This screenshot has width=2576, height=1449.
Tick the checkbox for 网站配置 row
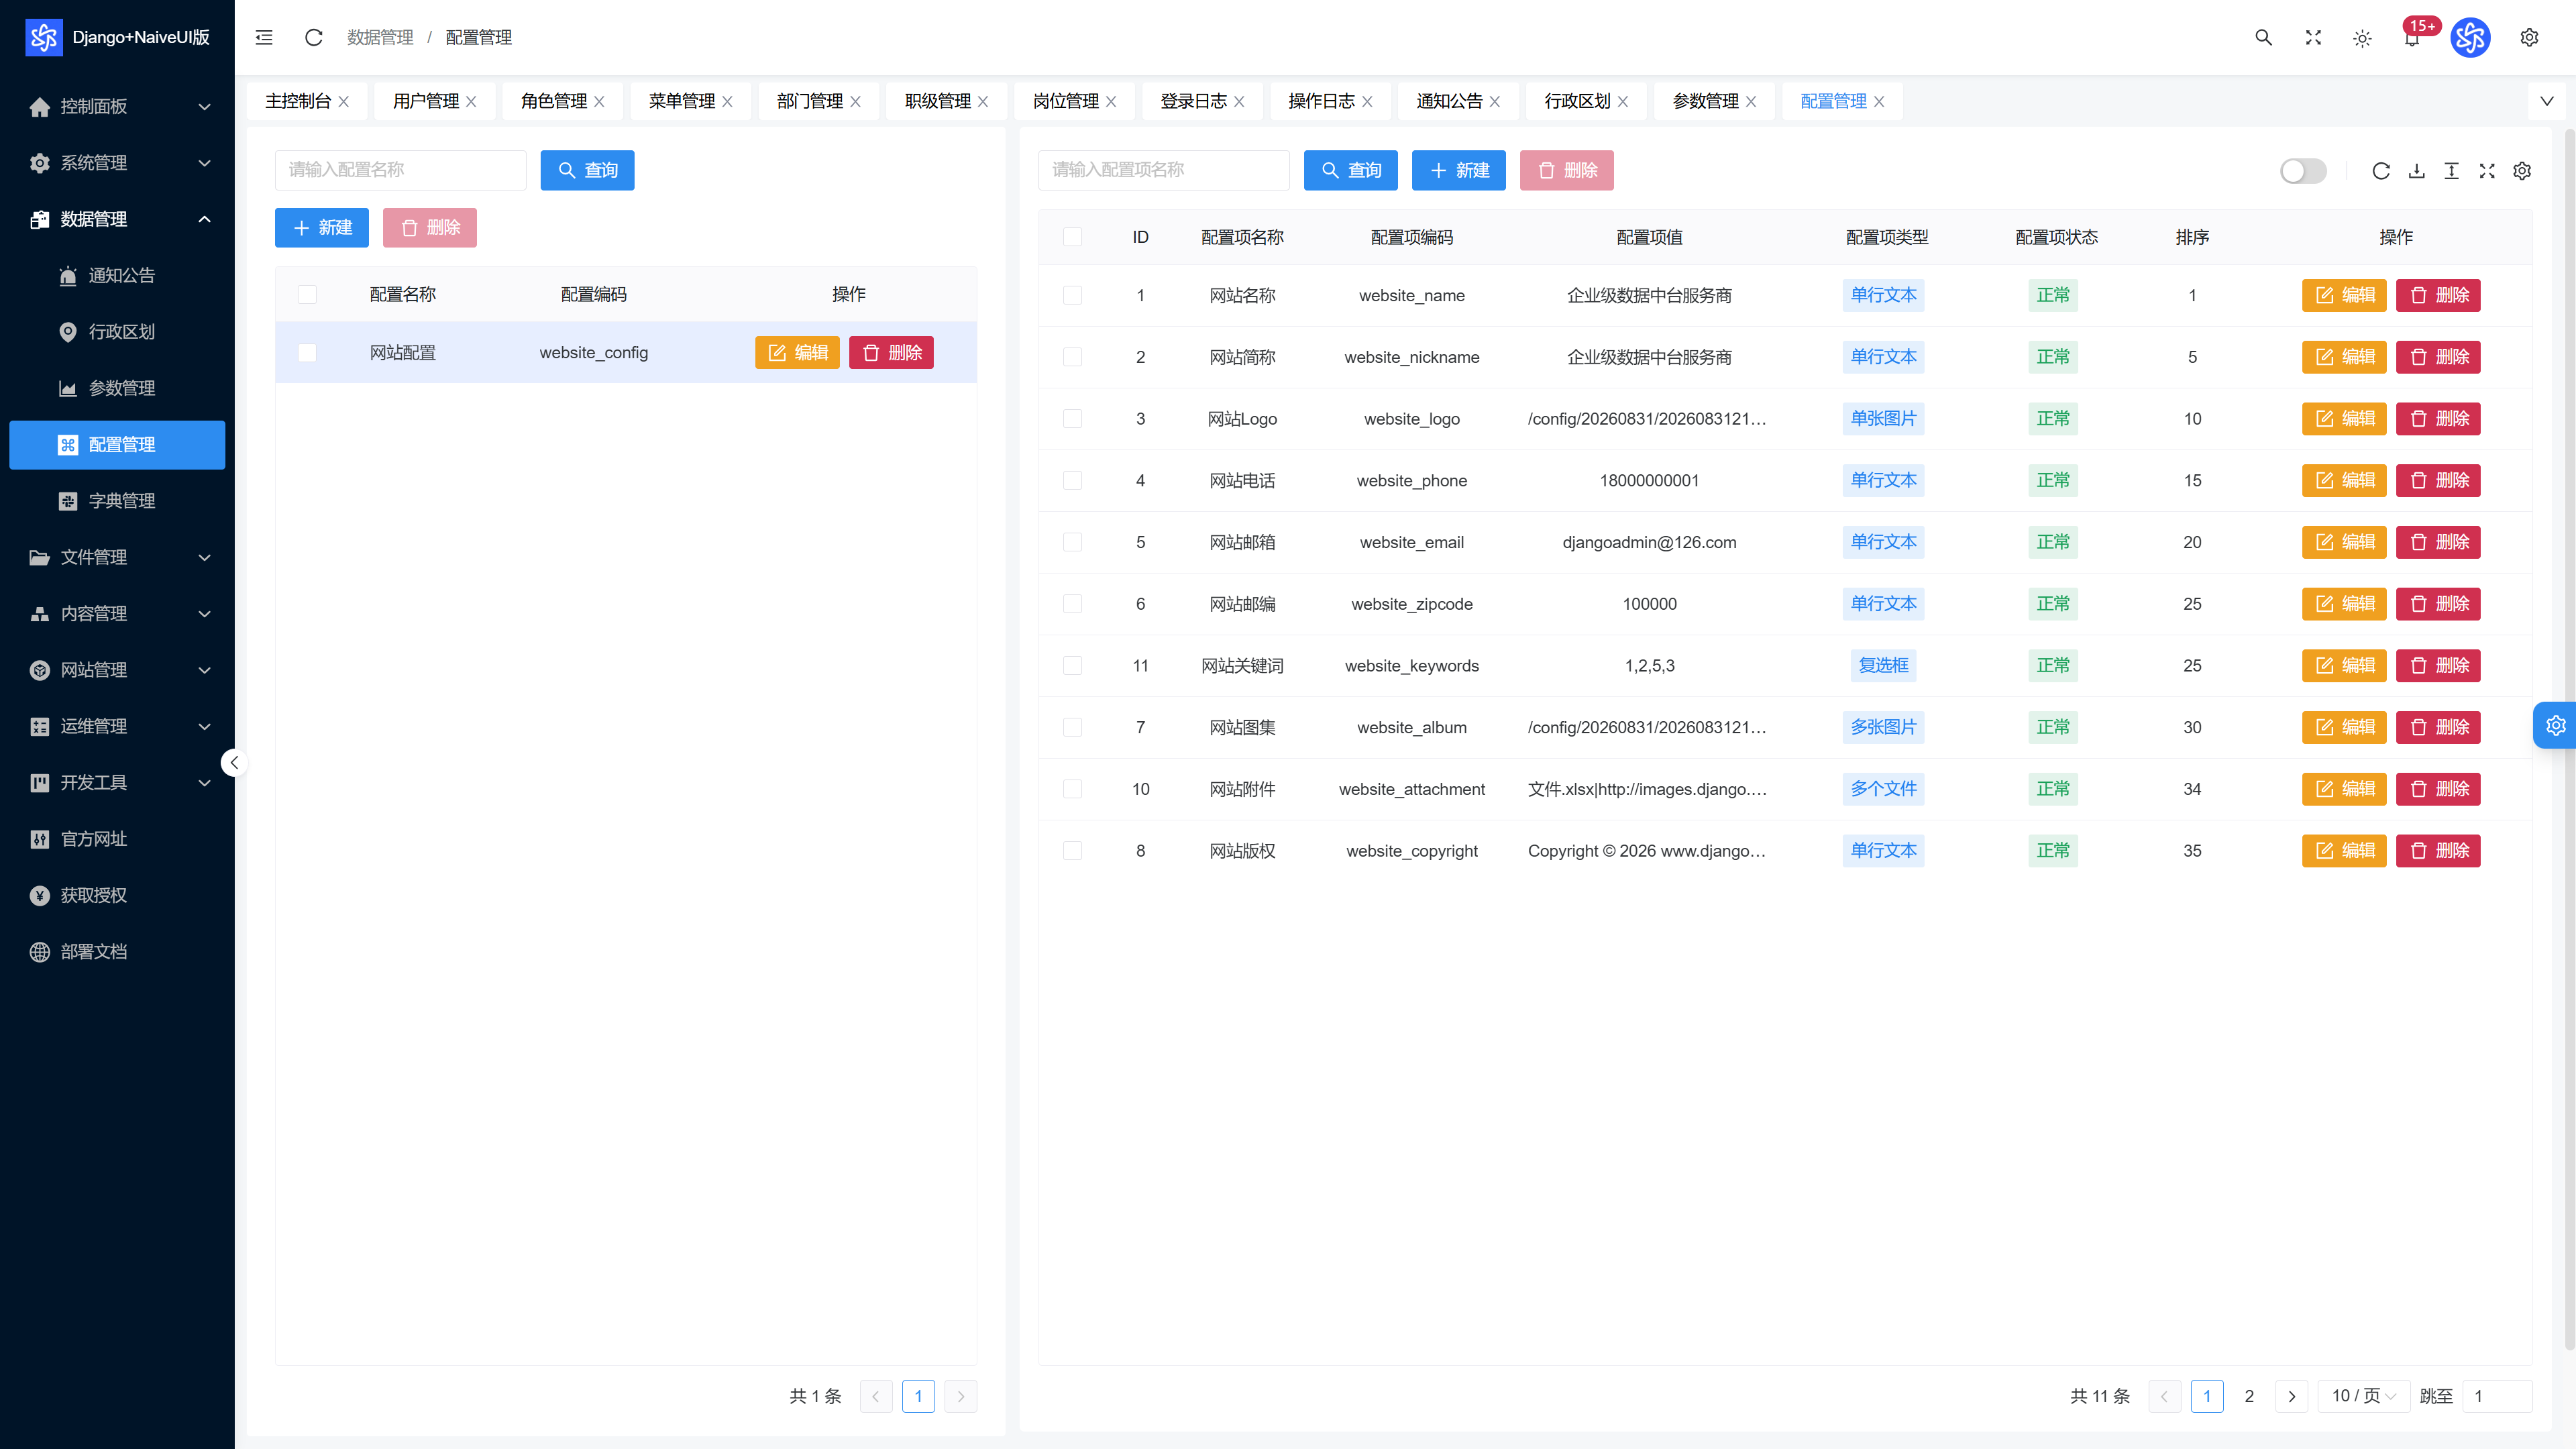[x=307, y=353]
